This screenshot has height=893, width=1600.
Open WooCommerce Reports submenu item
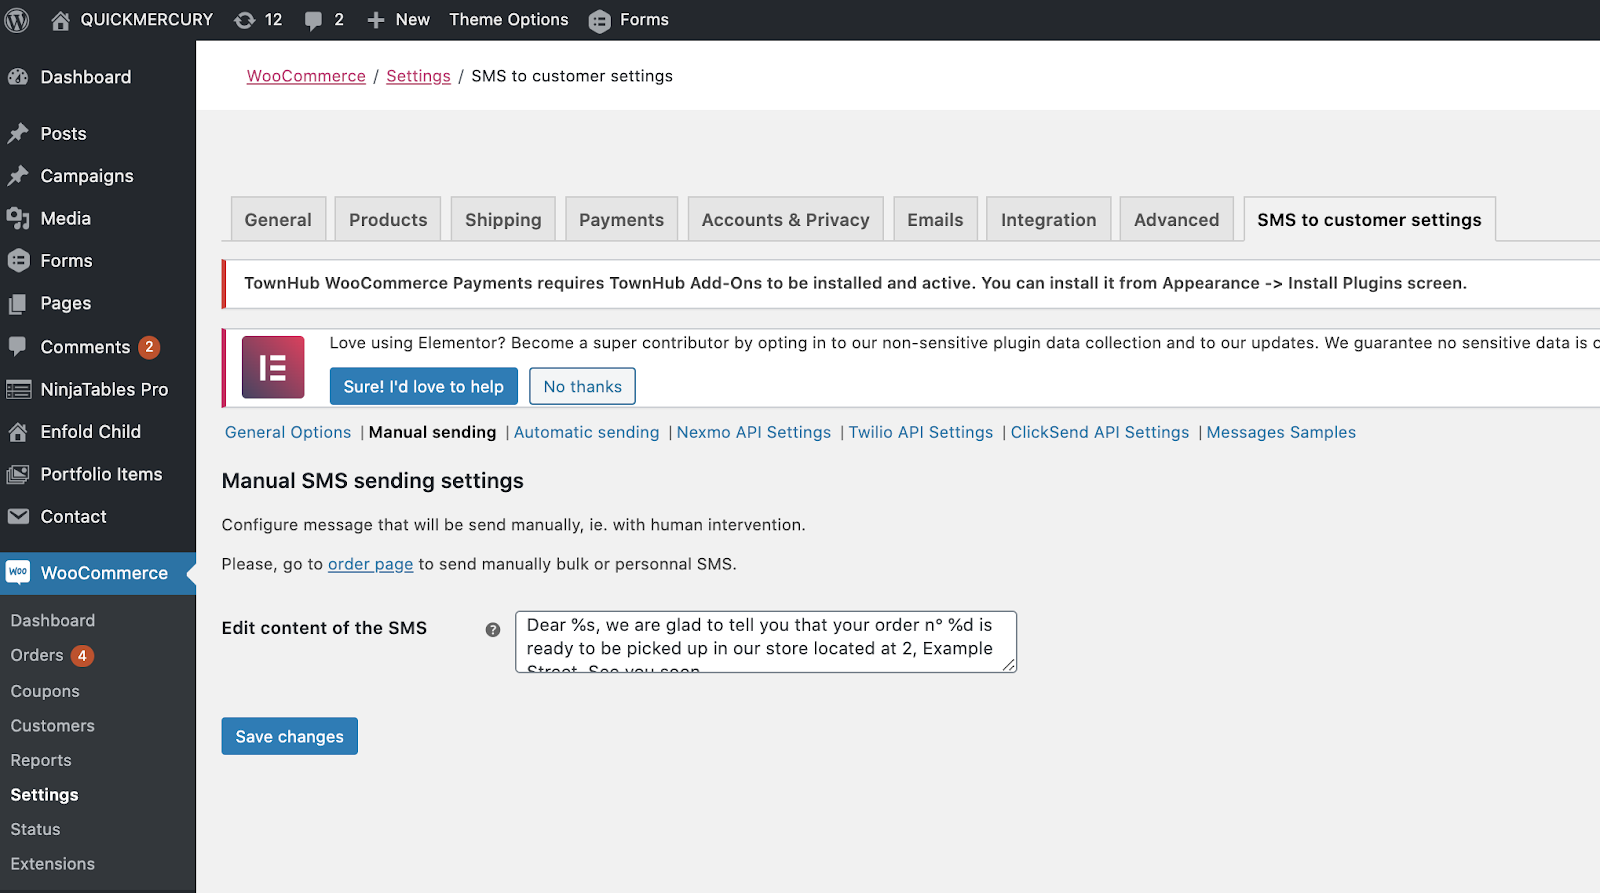click(41, 760)
